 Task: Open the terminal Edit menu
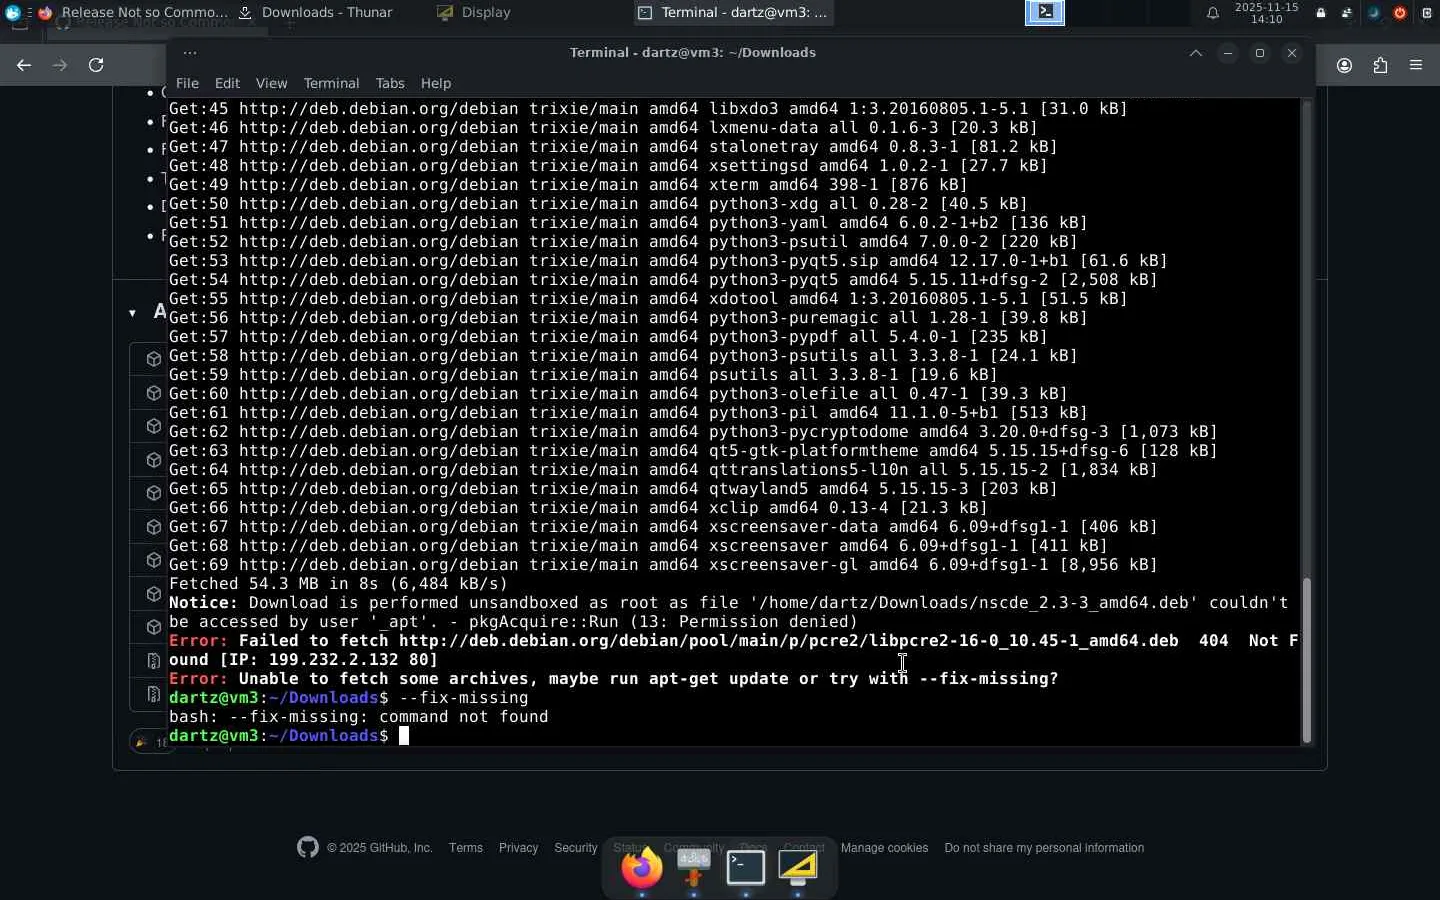227,83
